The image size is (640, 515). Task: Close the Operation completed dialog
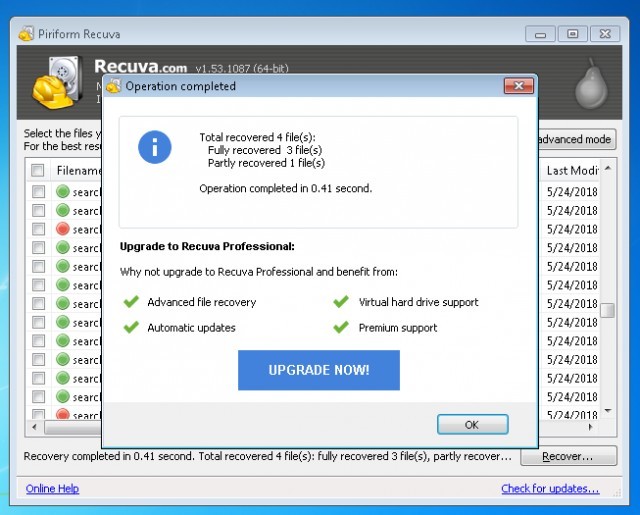pyautogui.click(x=518, y=86)
